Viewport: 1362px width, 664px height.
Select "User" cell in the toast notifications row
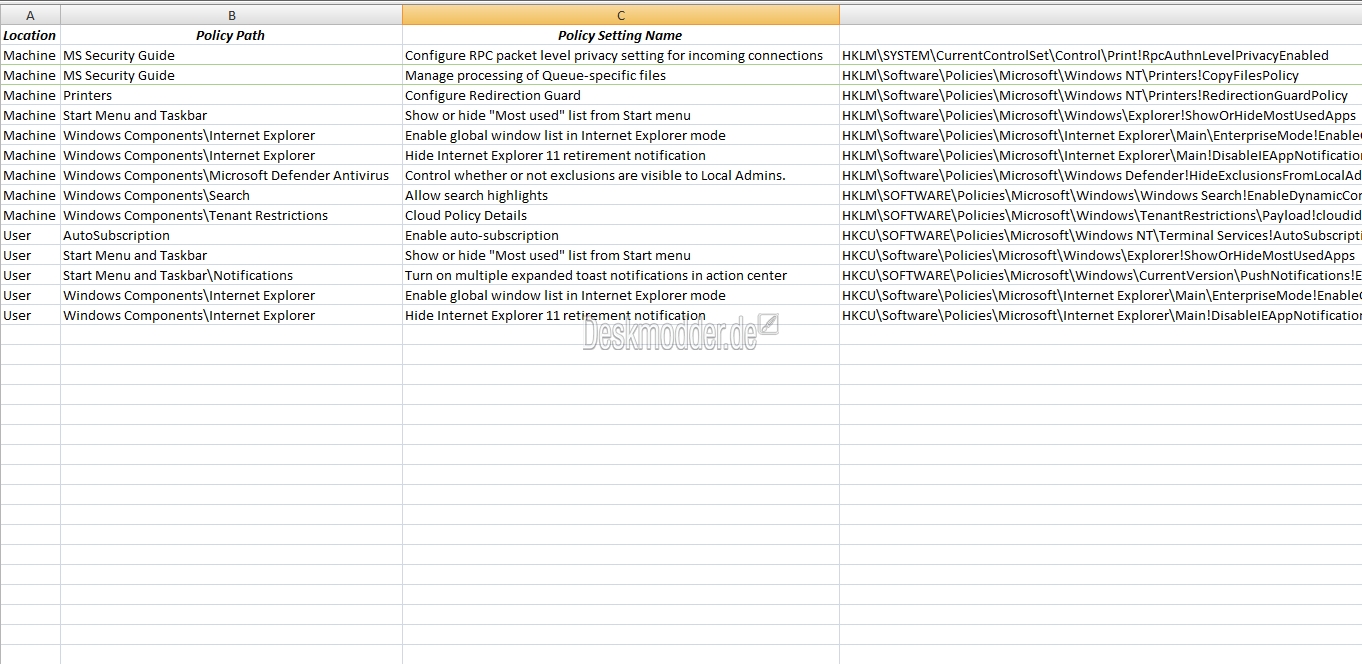click(30, 275)
